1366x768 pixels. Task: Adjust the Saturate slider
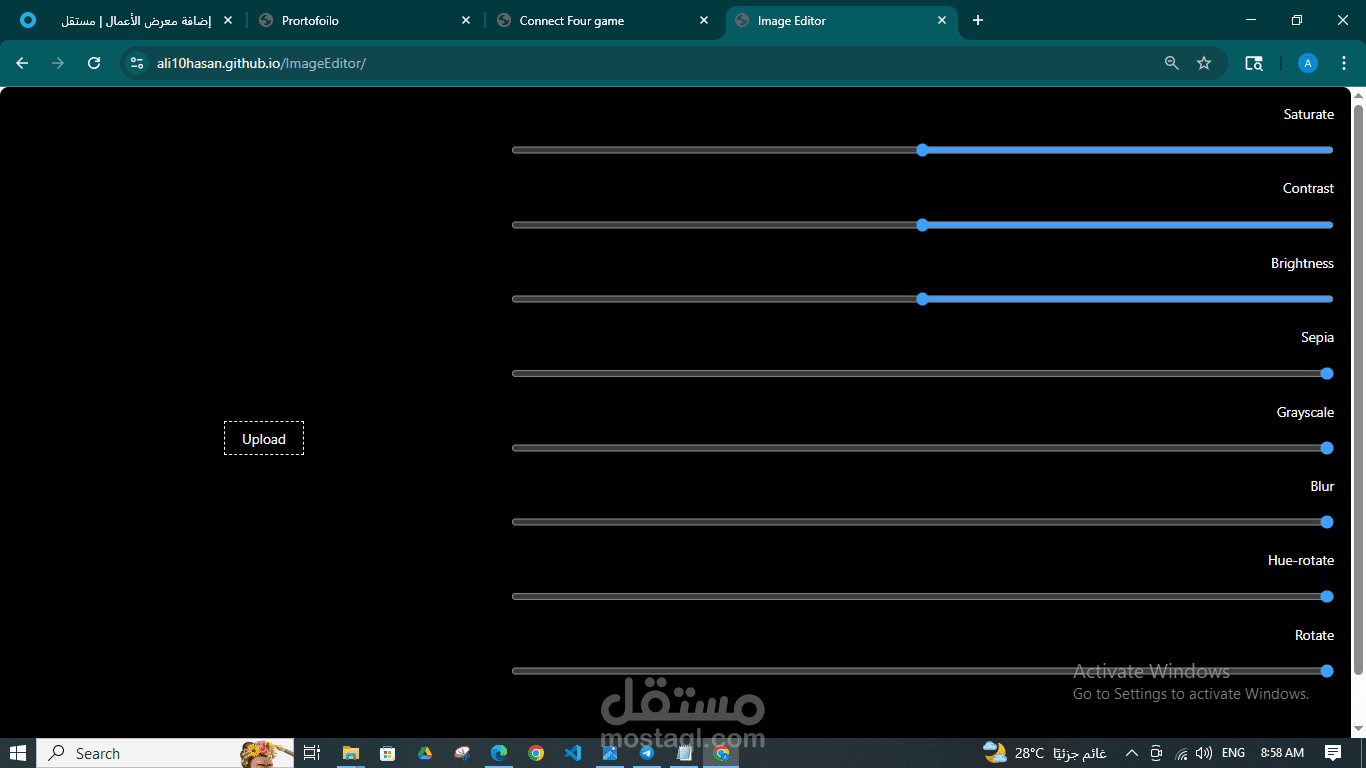pos(922,150)
